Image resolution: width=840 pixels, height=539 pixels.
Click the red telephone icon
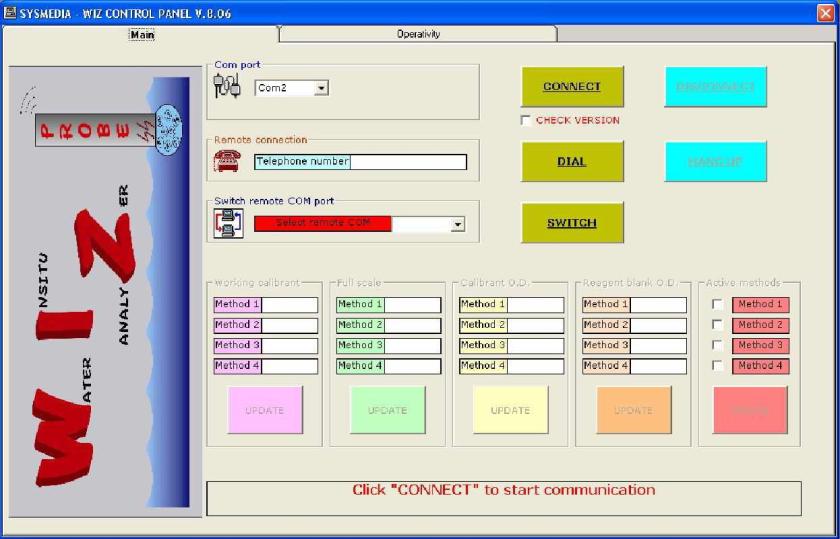point(227,161)
